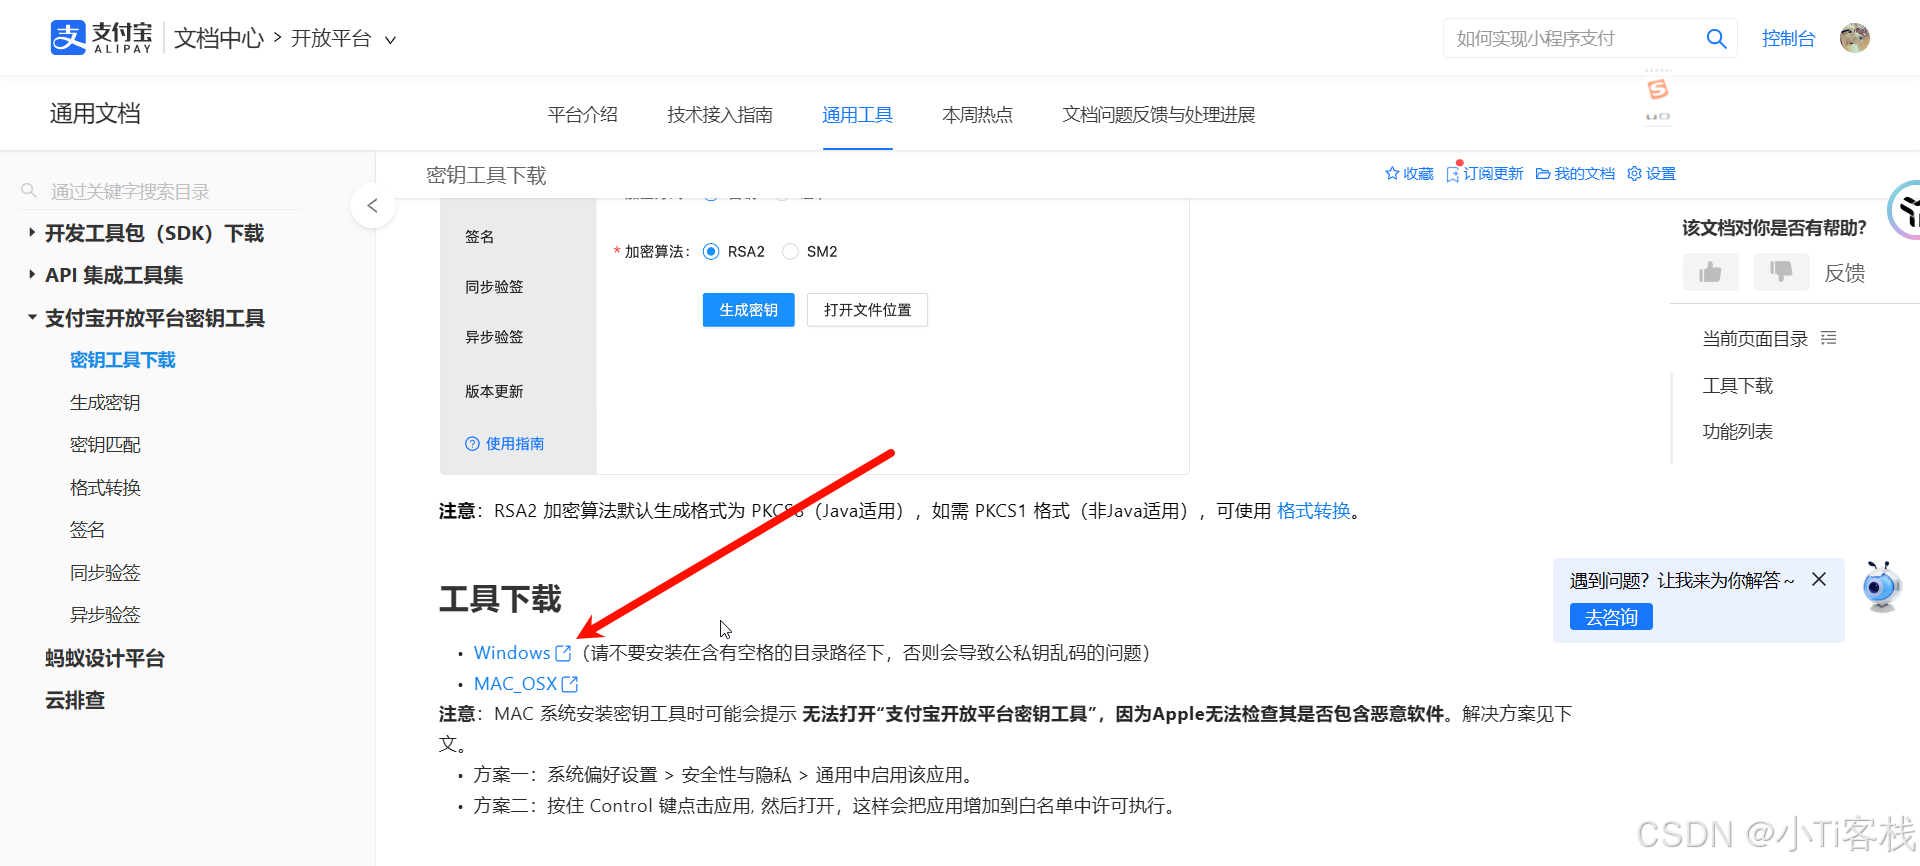Select 同步验签 in the sidebar tree
The image size is (1920, 866).
pos(105,573)
